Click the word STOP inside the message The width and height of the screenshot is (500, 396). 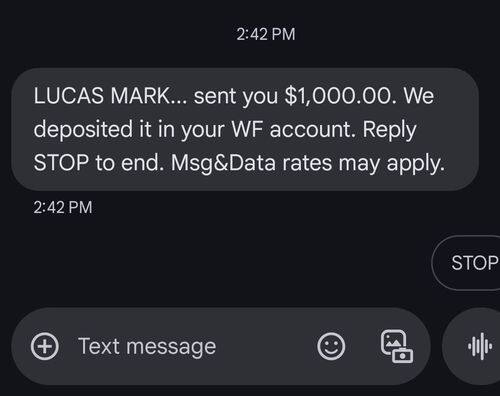point(61,163)
